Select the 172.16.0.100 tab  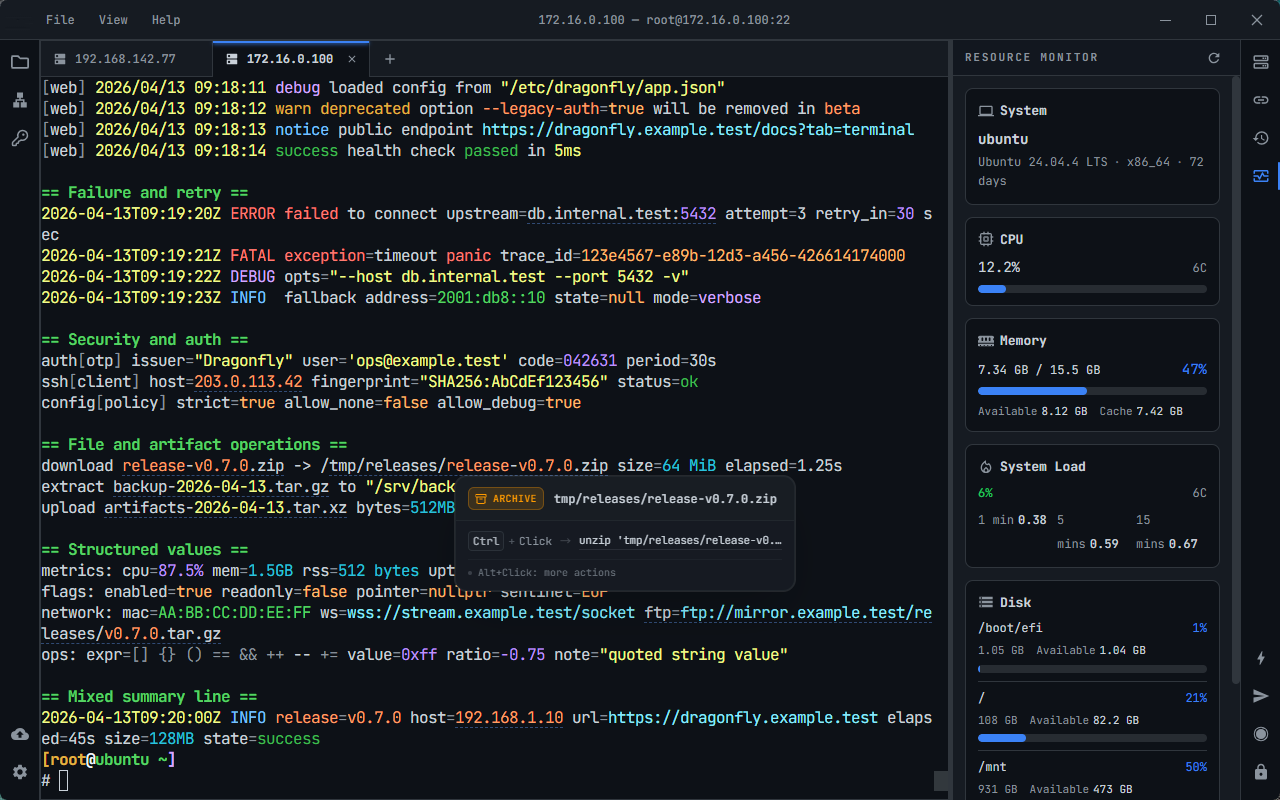[x=291, y=59]
